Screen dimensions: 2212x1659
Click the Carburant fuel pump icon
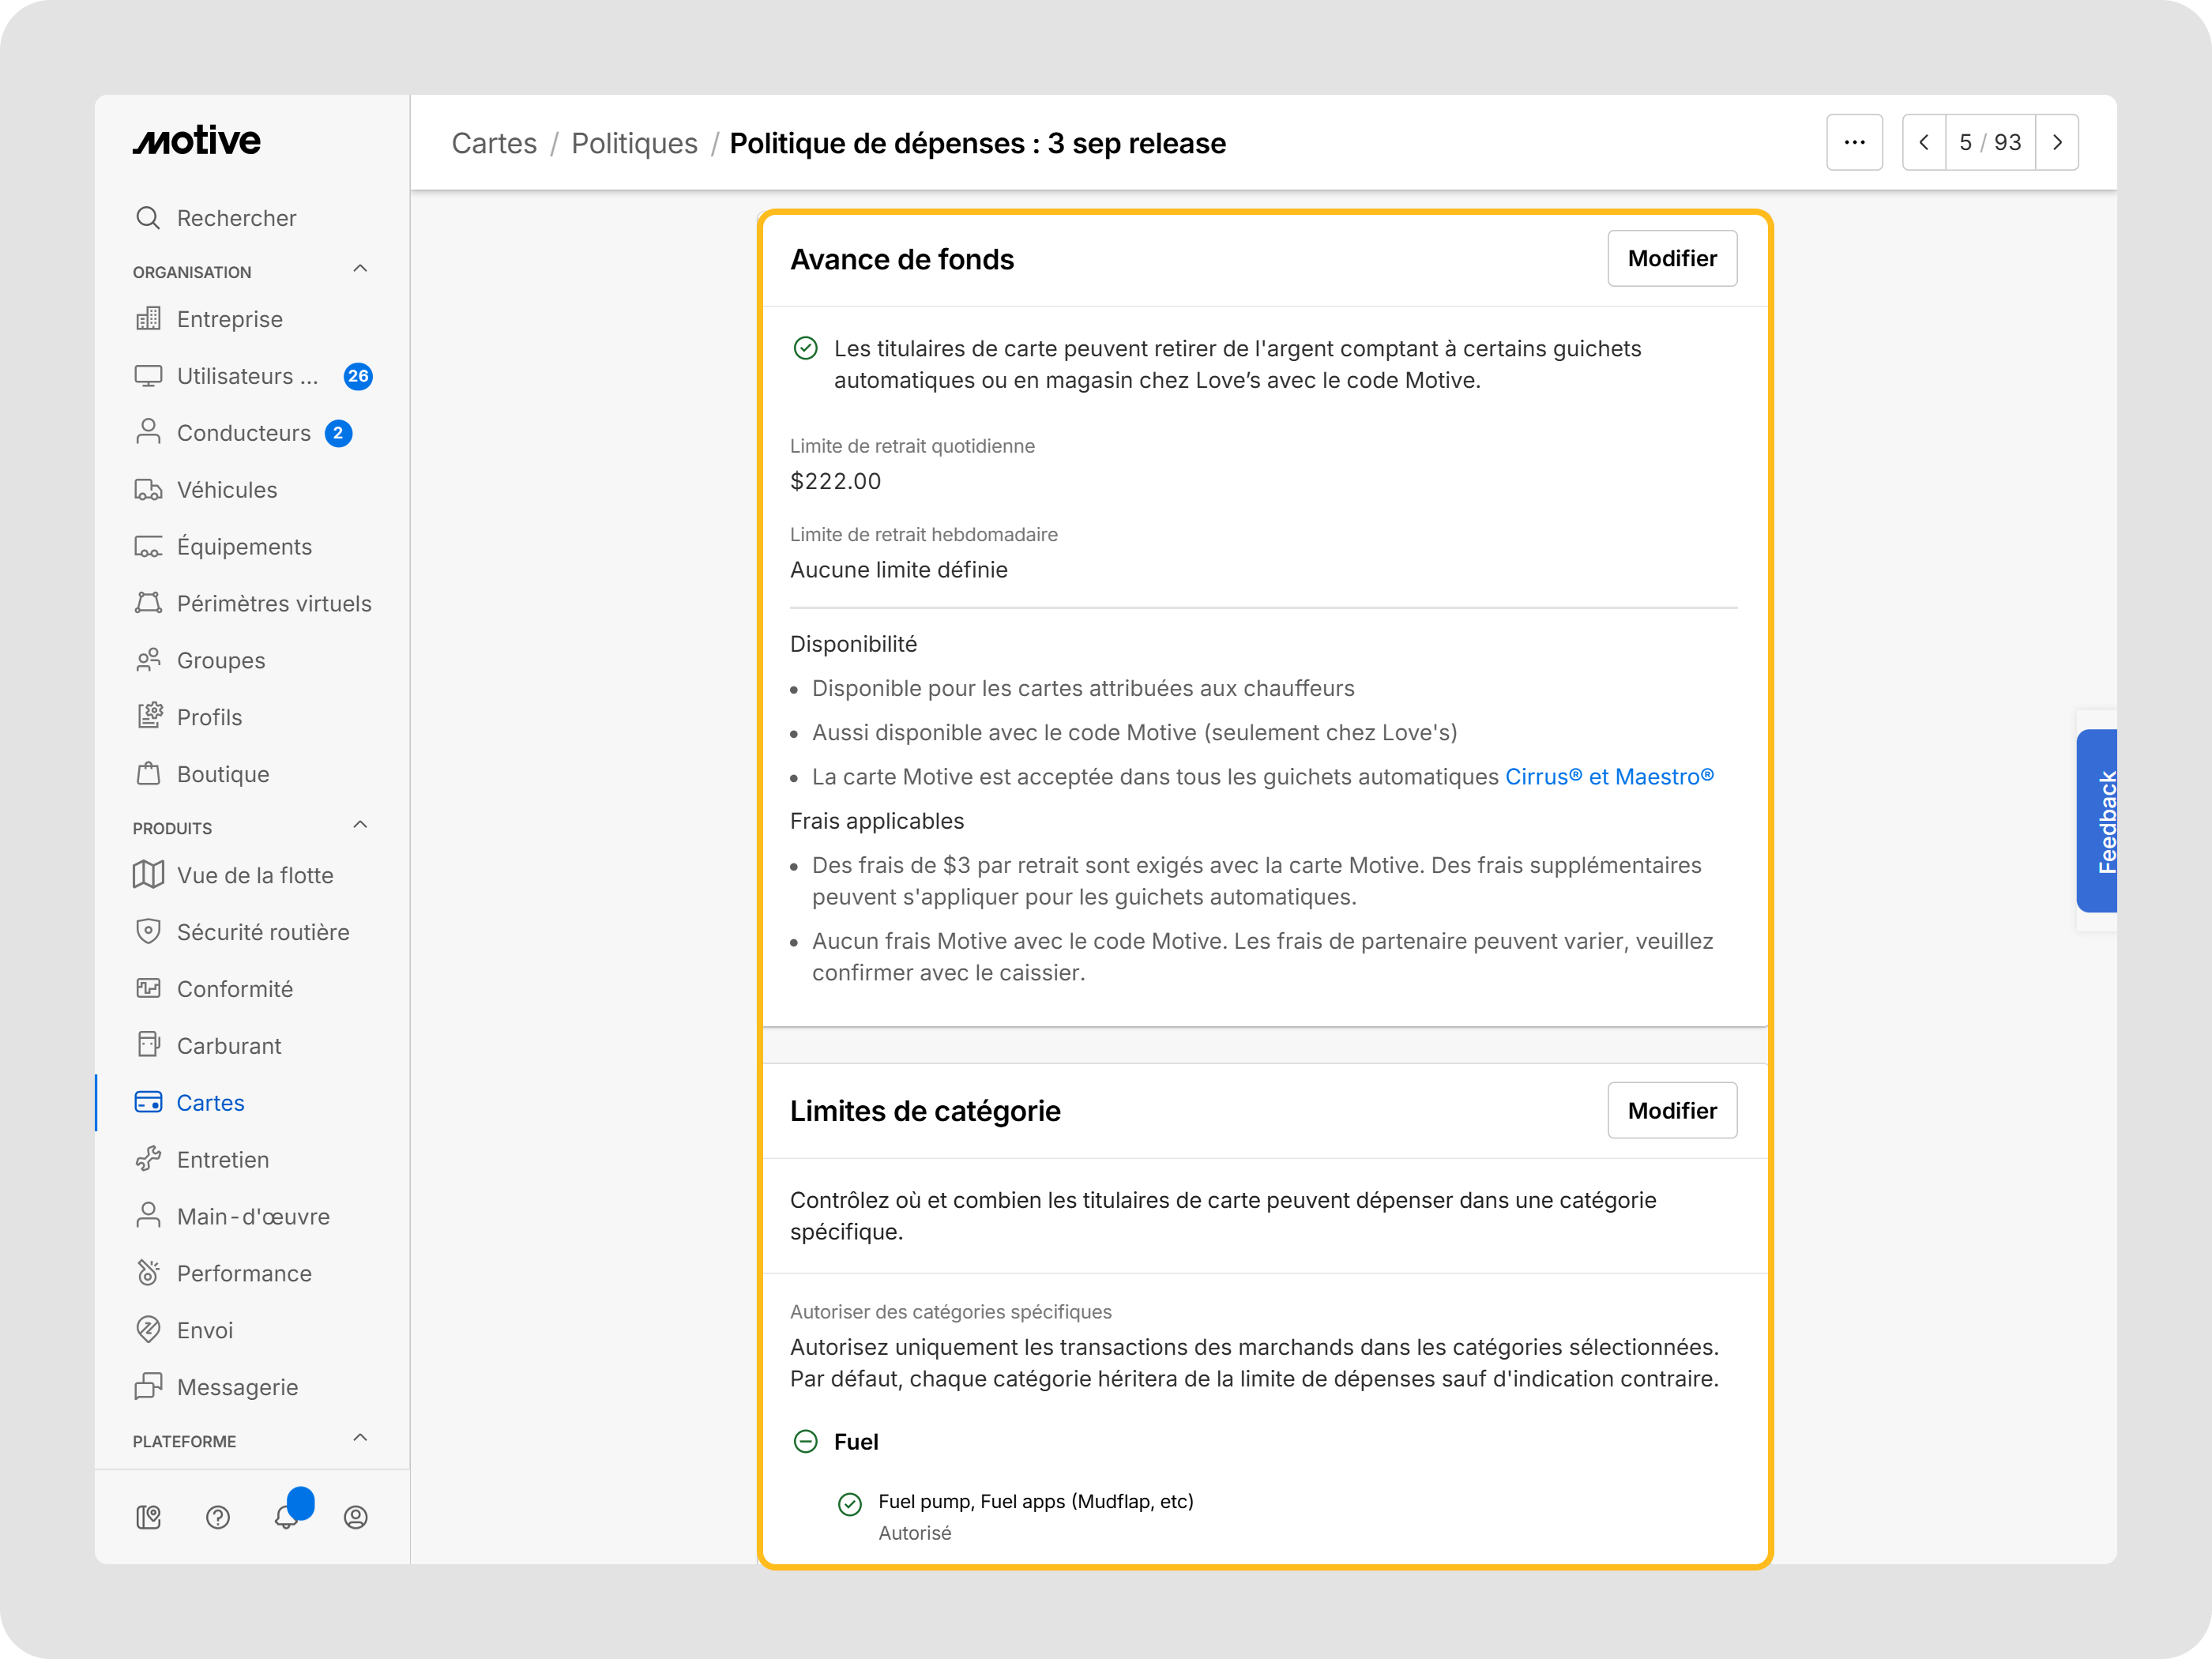(x=148, y=1046)
